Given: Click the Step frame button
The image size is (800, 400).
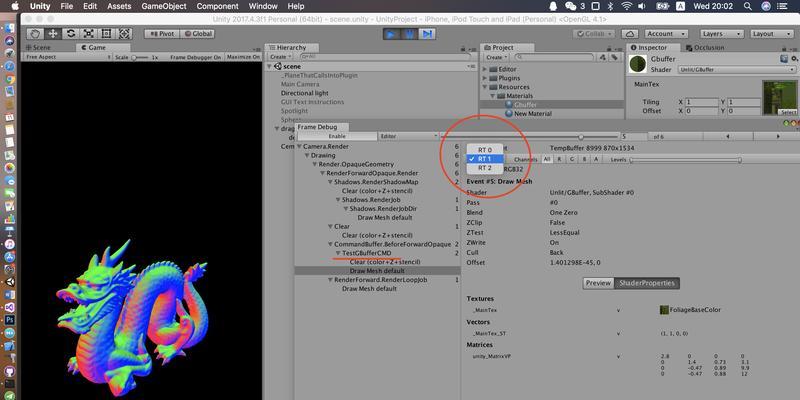Looking at the screenshot, I should [x=427, y=34].
